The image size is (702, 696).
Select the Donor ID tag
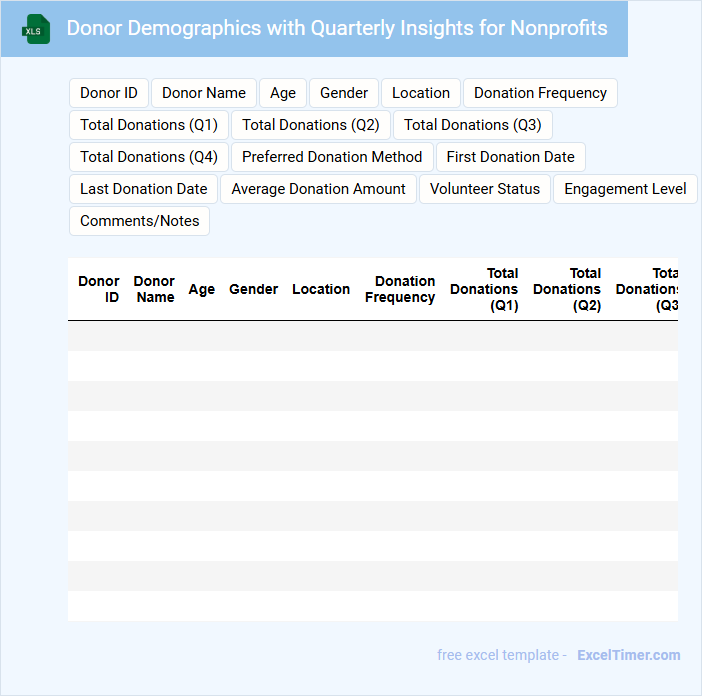(x=109, y=93)
